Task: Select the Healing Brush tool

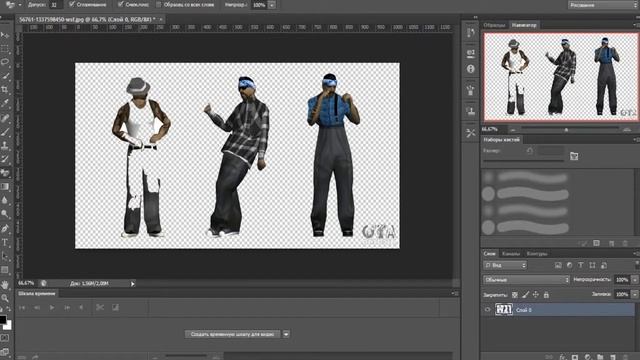Action: coord(5,118)
